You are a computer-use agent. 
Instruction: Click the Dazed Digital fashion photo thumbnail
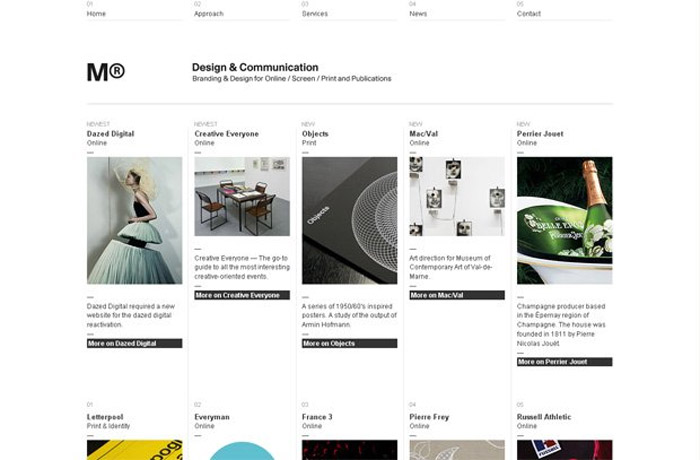pos(135,220)
